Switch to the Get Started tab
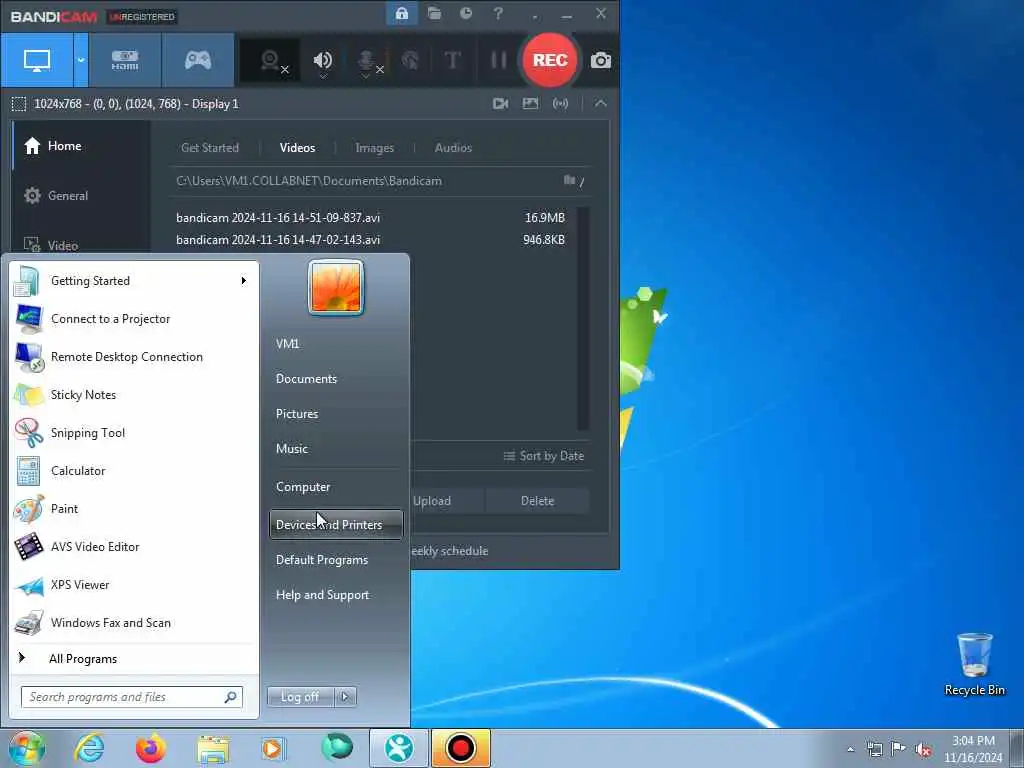The image size is (1024, 768). (210, 148)
